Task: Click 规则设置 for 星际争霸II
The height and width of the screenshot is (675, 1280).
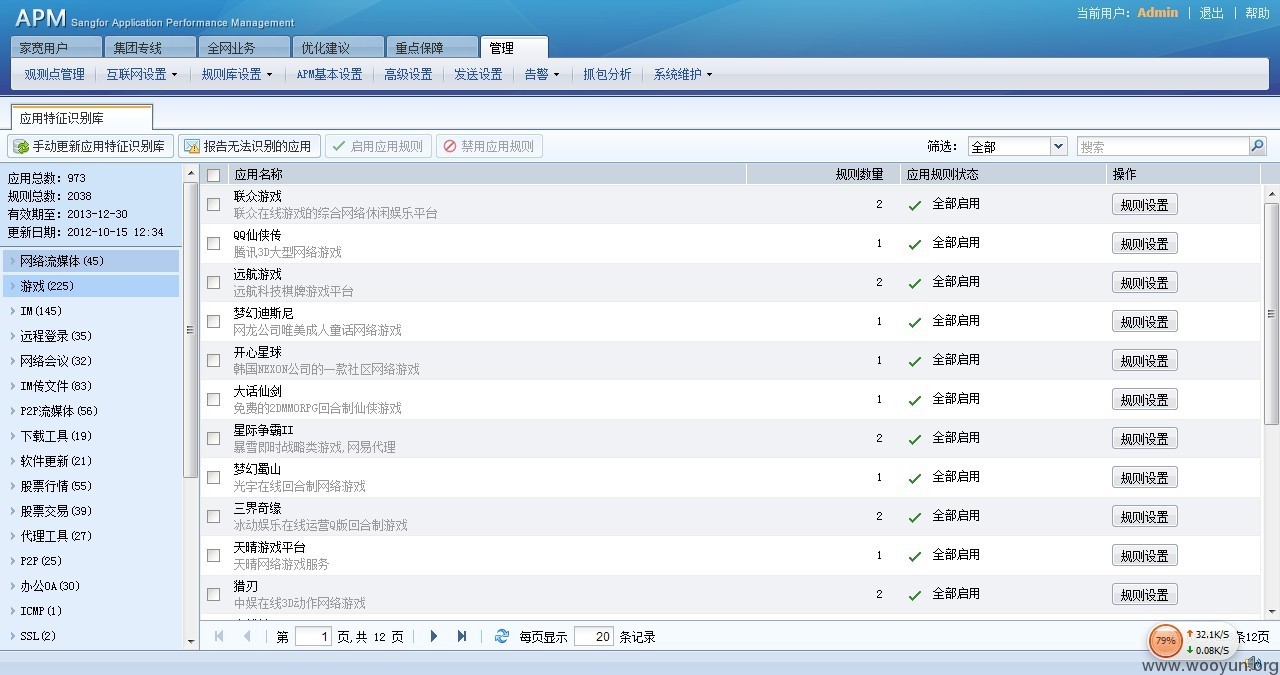Action: click(1144, 438)
